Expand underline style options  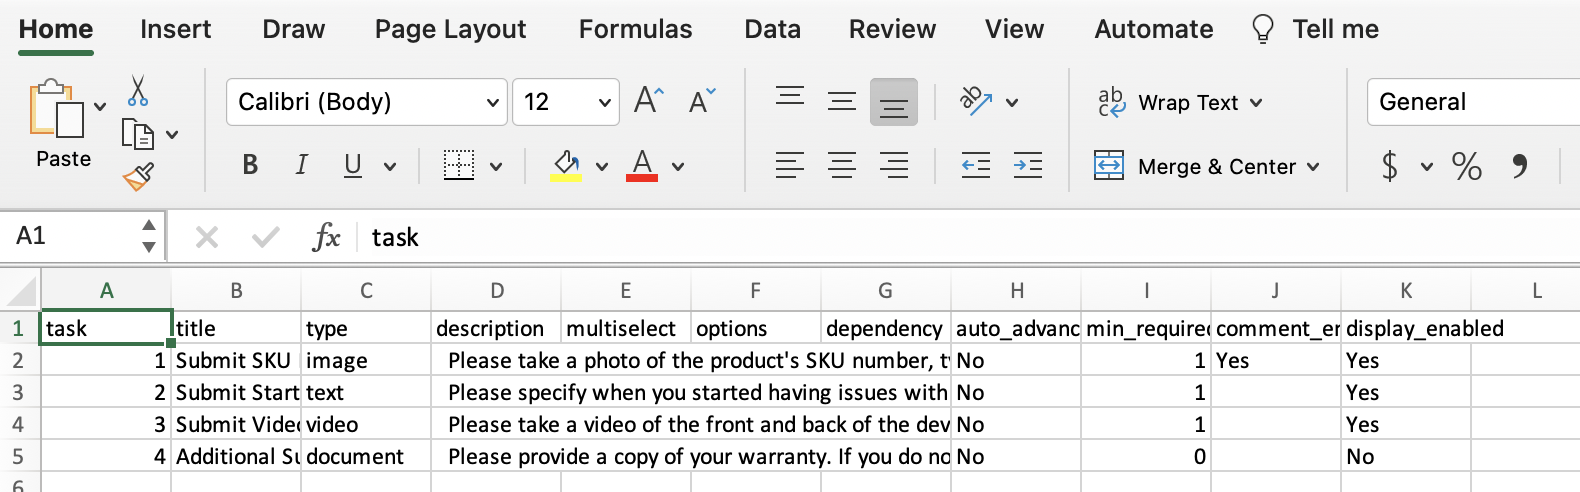(x=390, y=166)
